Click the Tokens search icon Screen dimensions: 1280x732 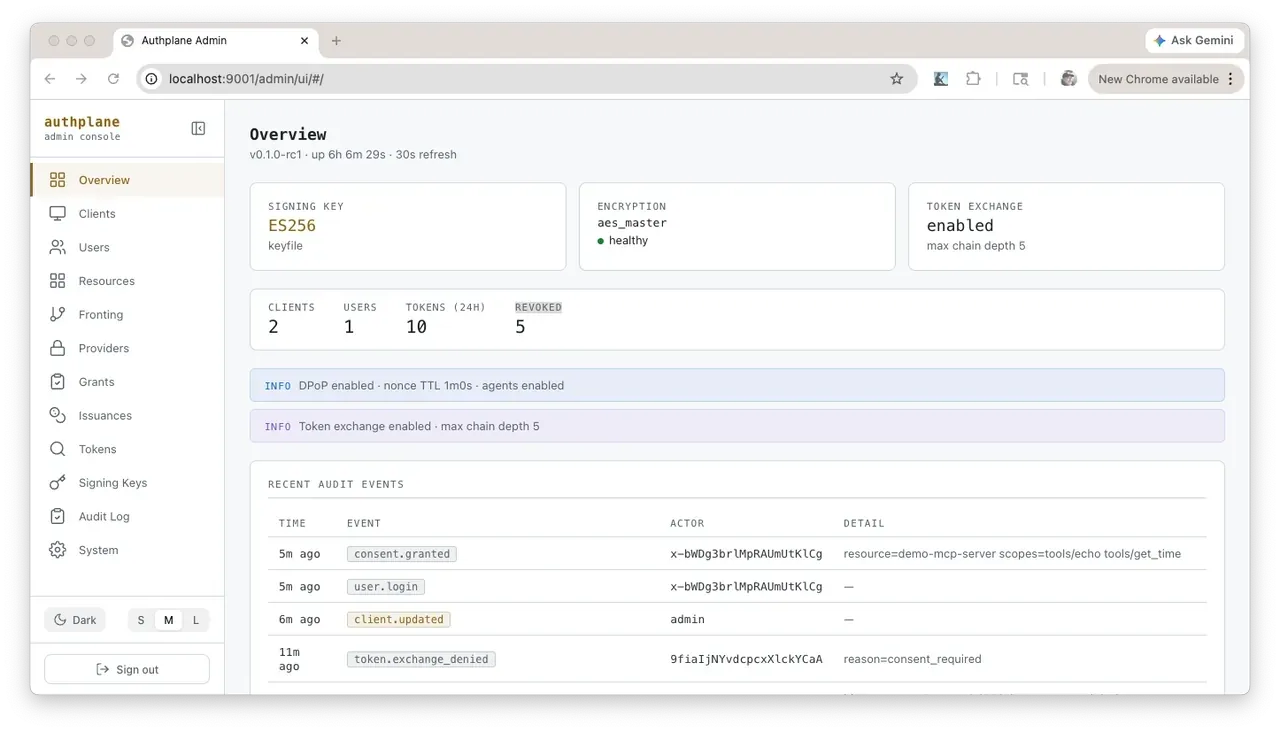(58, 449)
